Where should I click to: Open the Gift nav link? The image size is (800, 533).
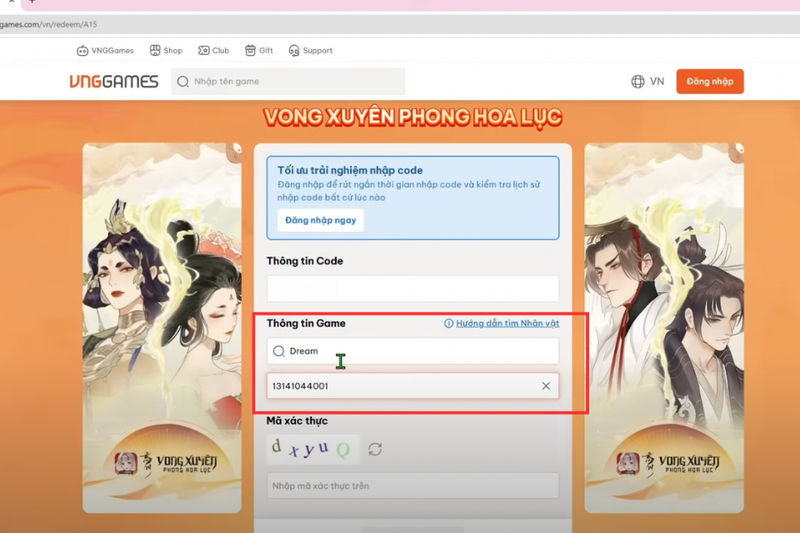(x=259, y=50)
